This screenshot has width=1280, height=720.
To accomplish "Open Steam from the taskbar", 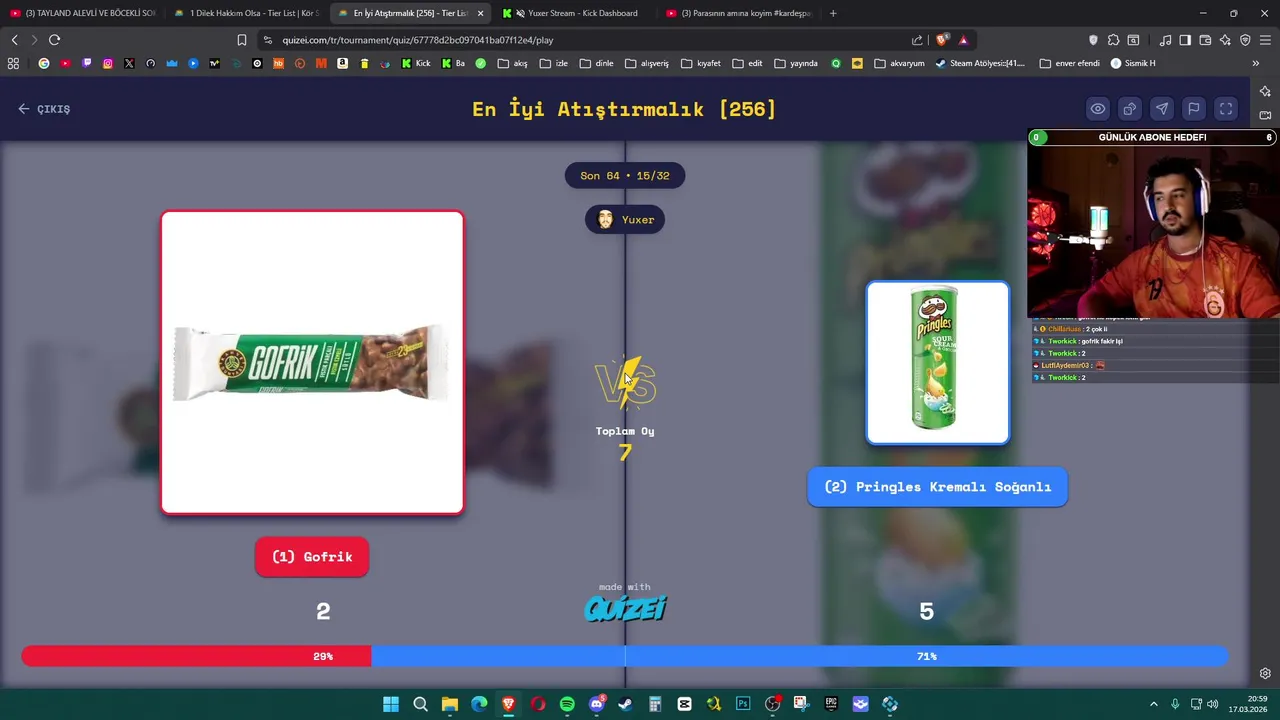I will [626, 704].
